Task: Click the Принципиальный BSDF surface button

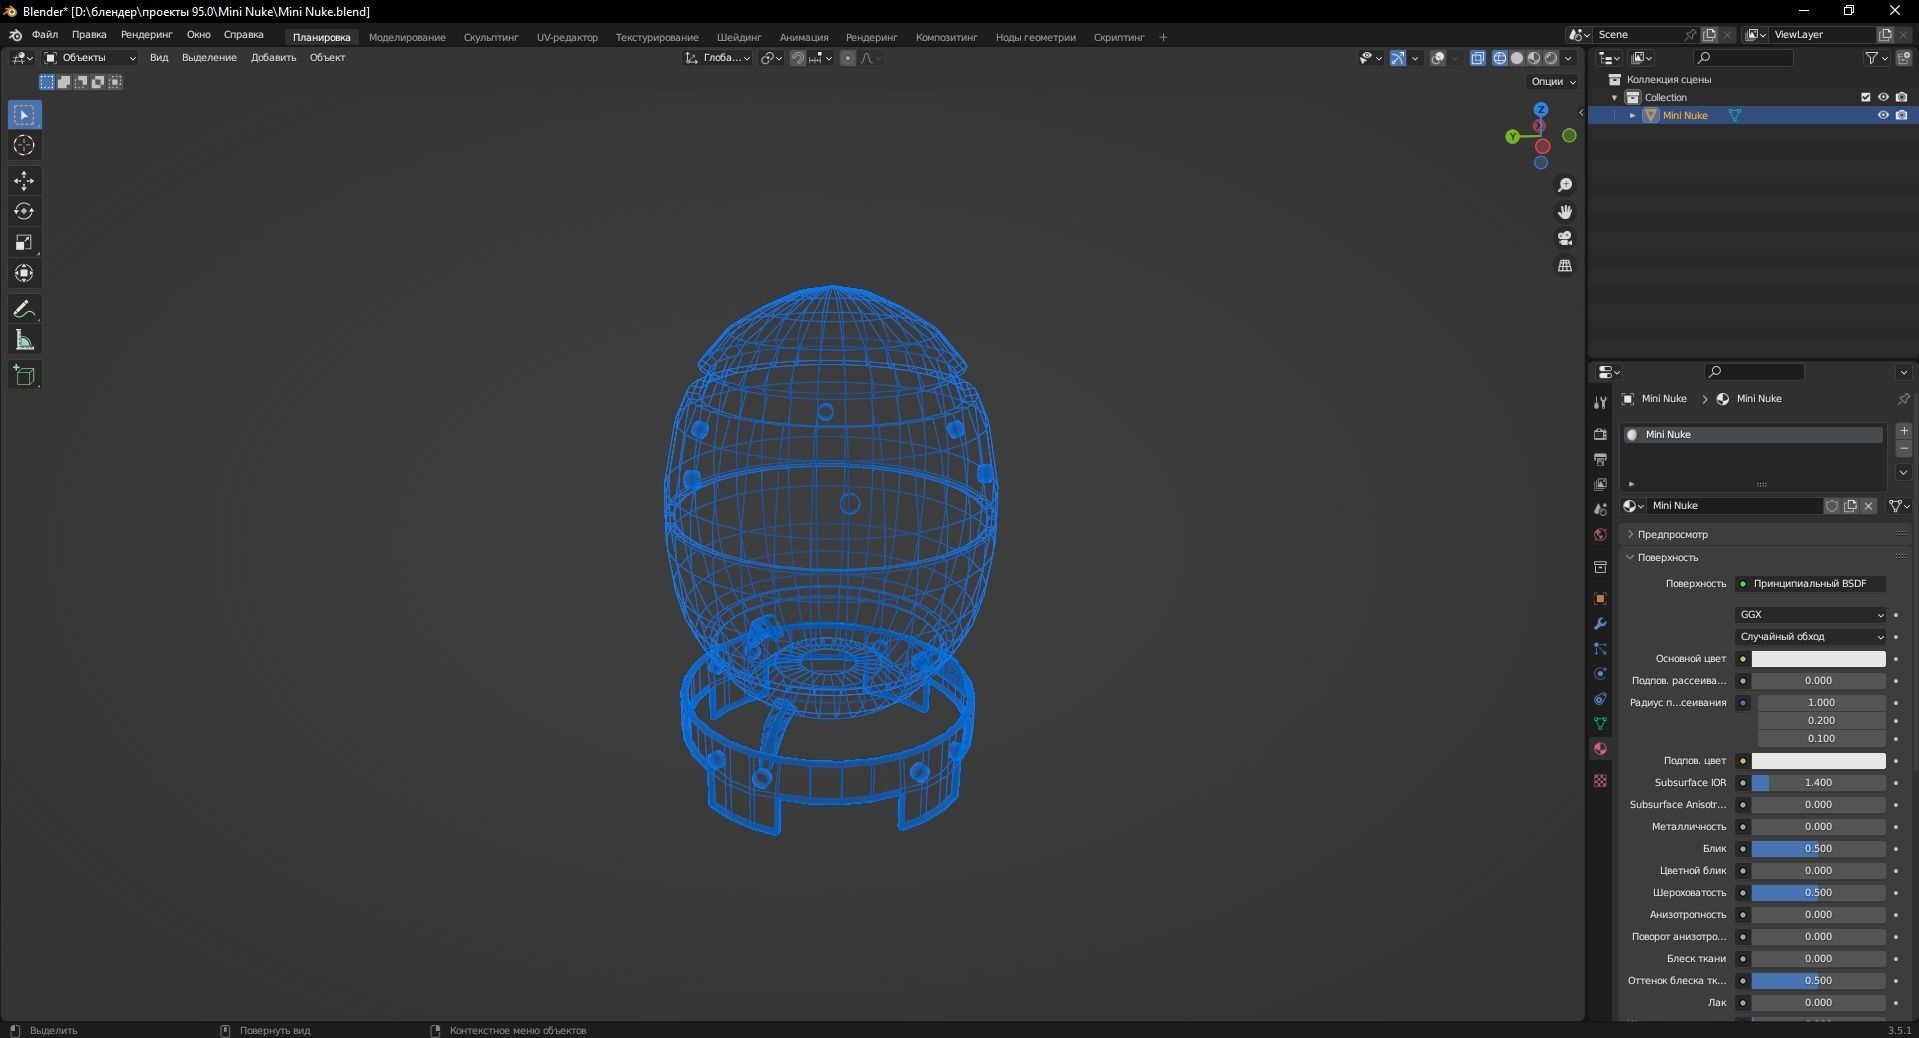Action: coord(1810,584)
